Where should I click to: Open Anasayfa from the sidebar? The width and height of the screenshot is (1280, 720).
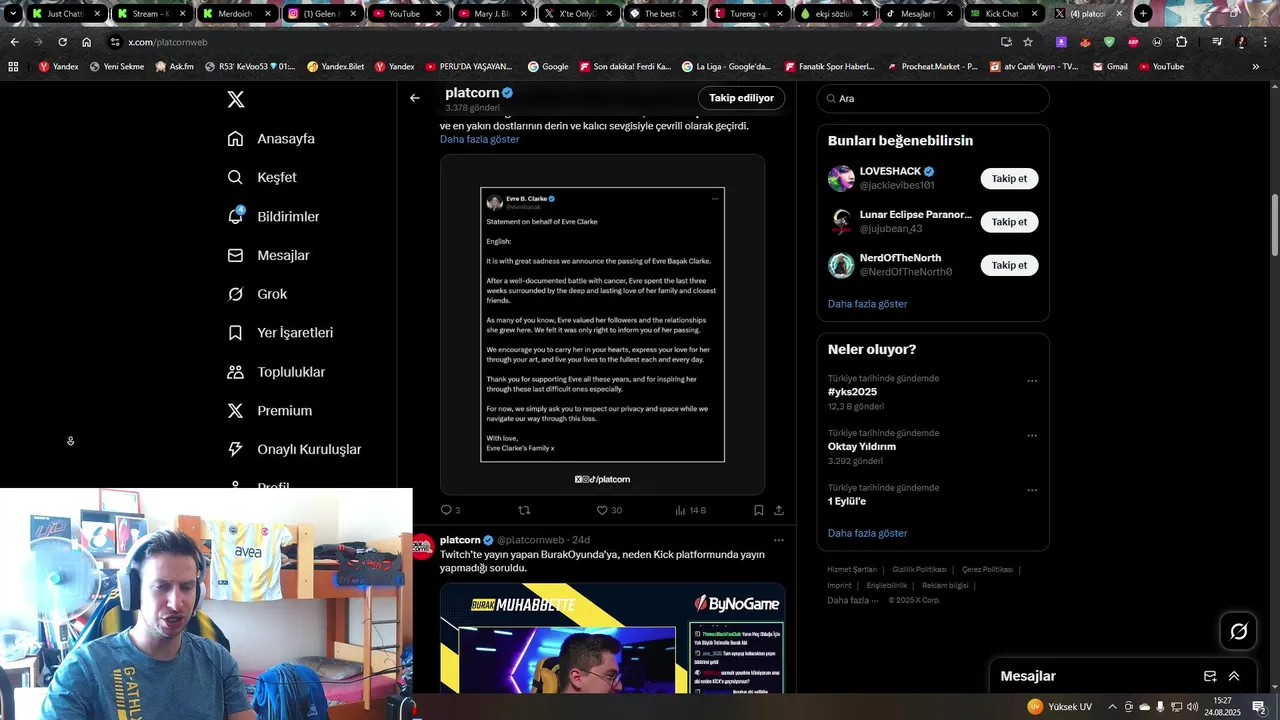tap(271, 139)
